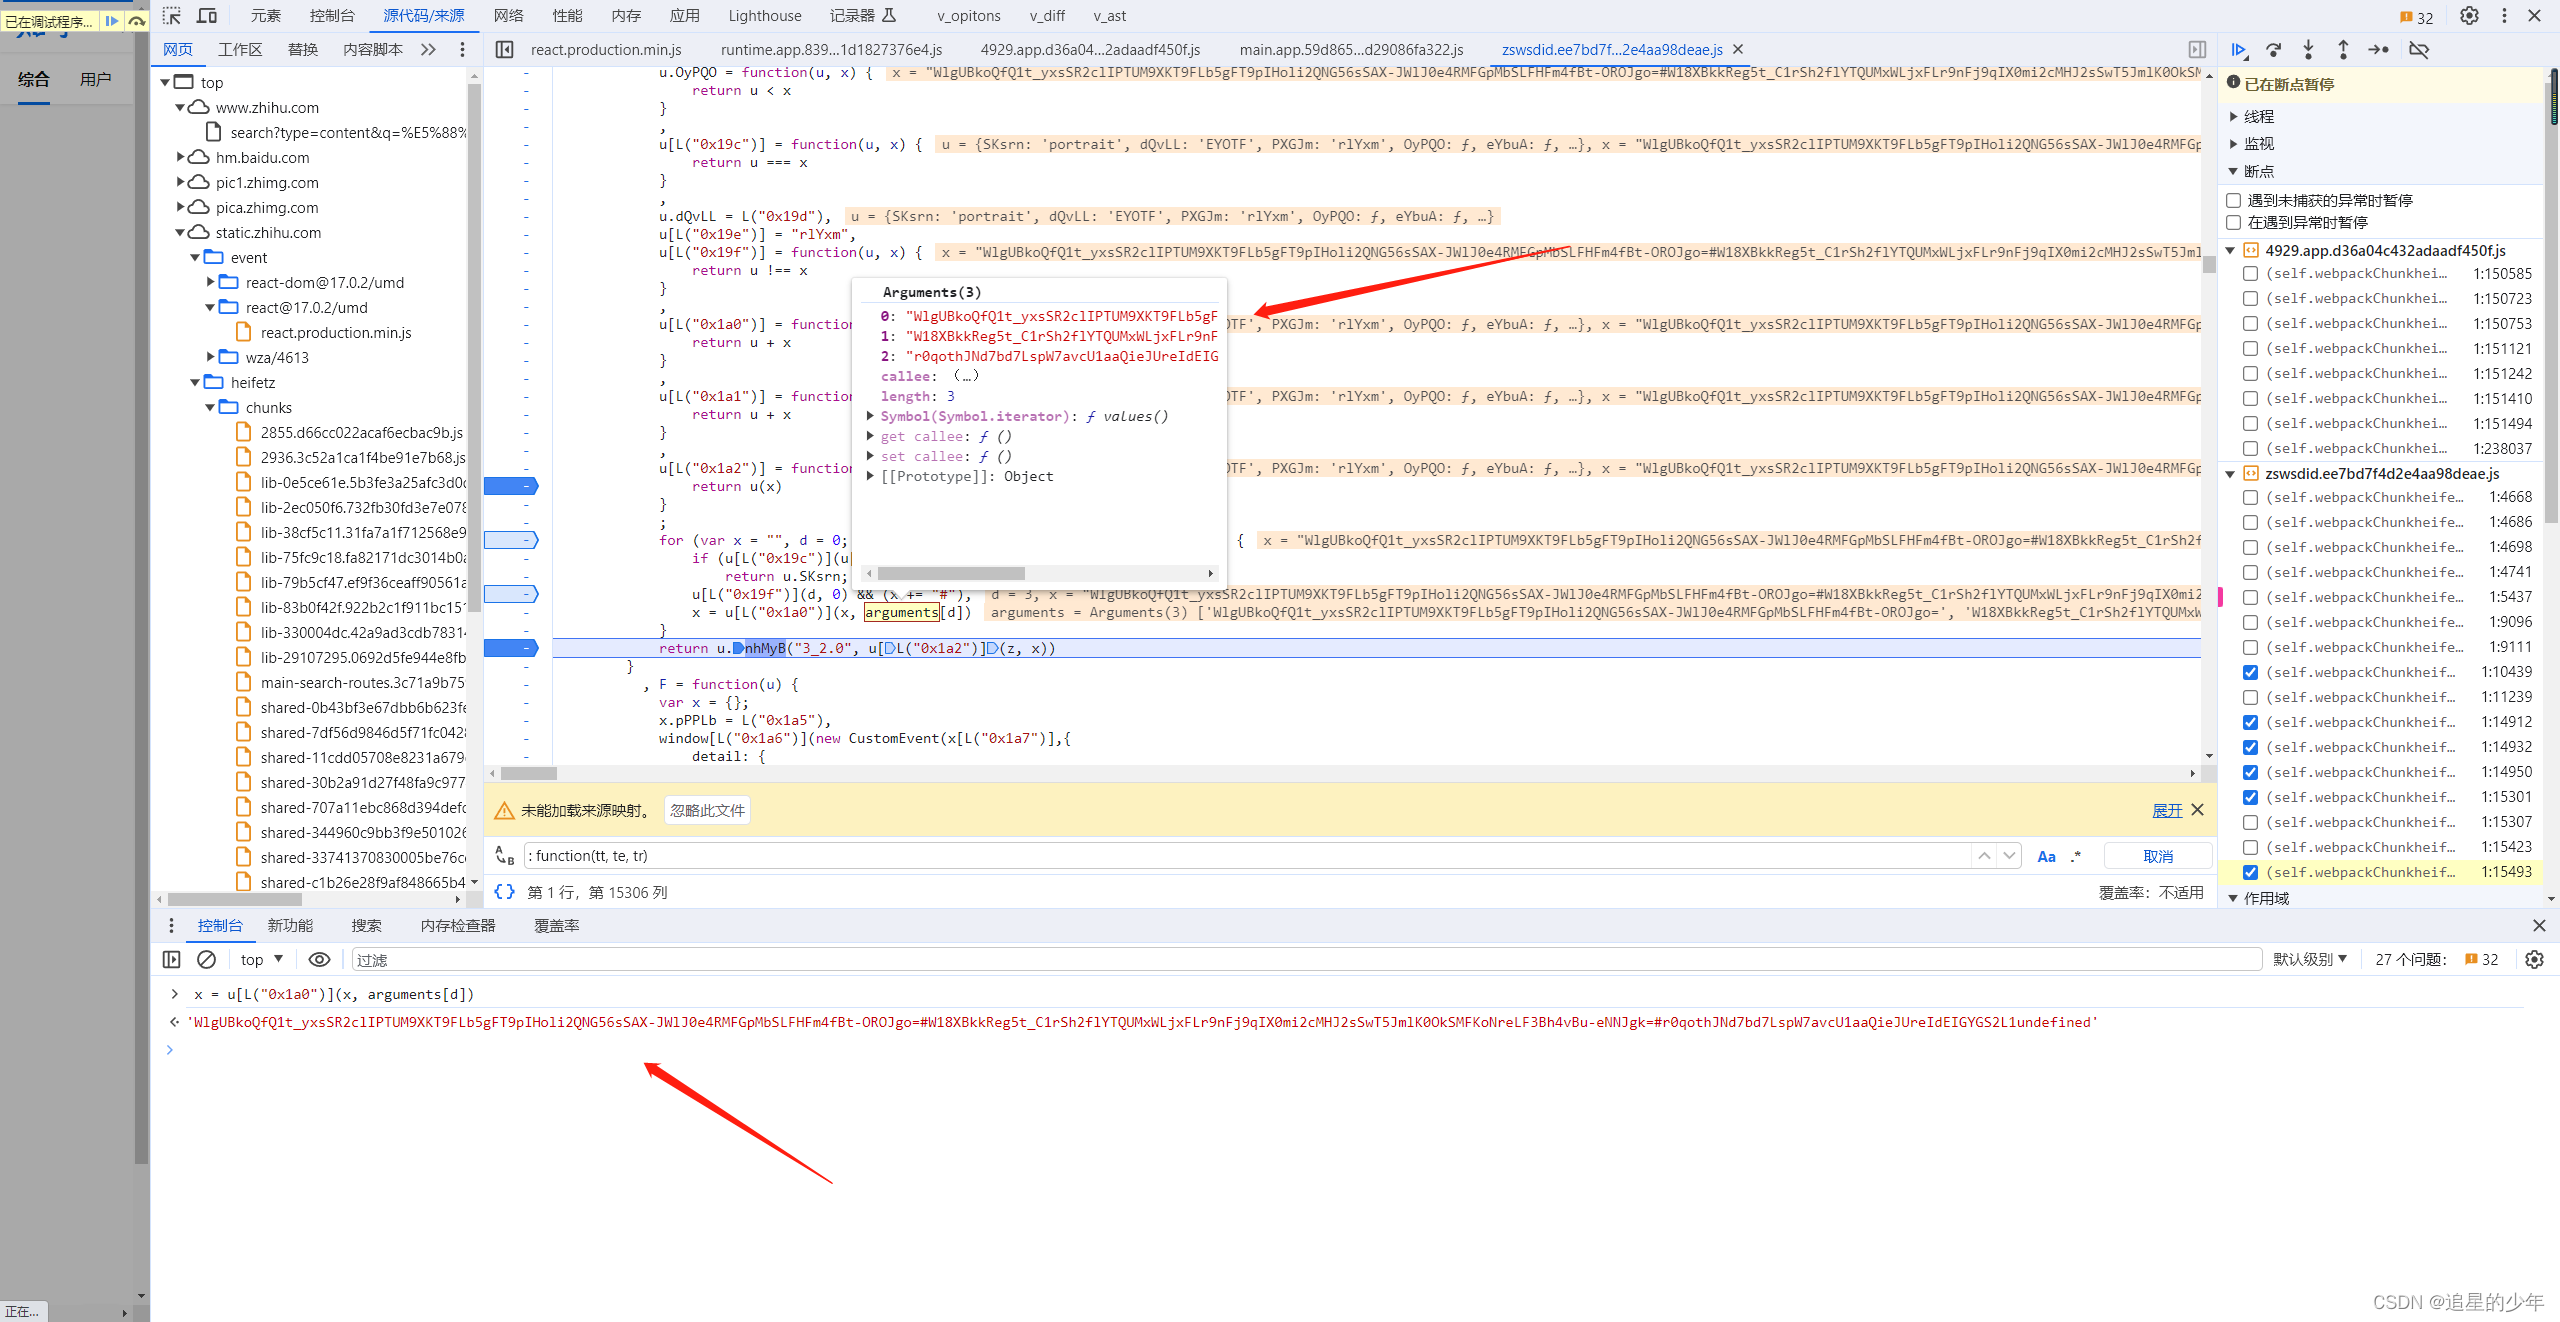Screen dimensions: 2560x1322
Task: Switch to the 网络 (Network) panel tab
Action: click(508, 15)
